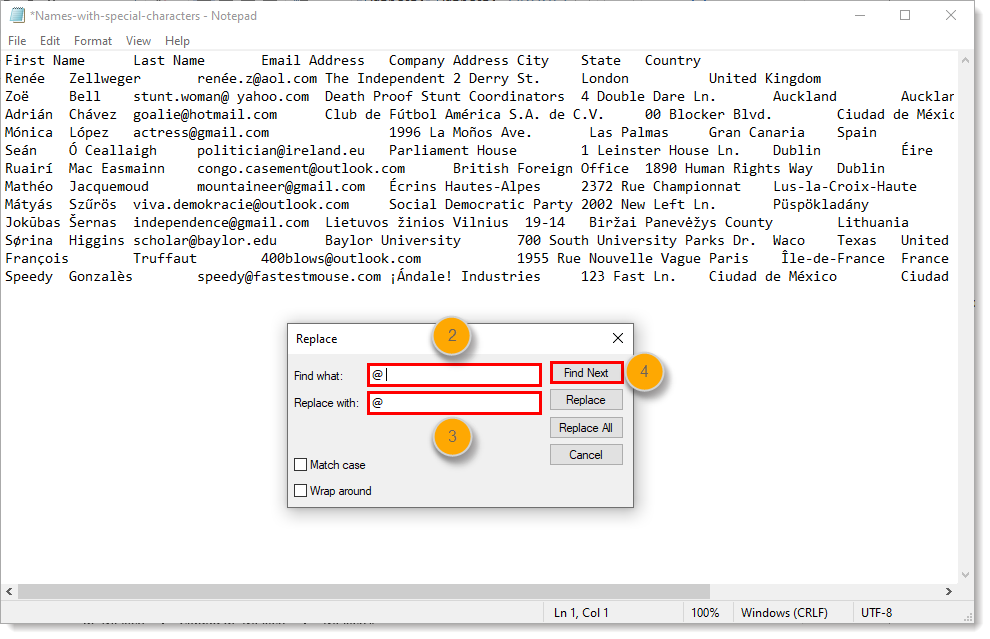Close the Replace dialog with X

617,339
